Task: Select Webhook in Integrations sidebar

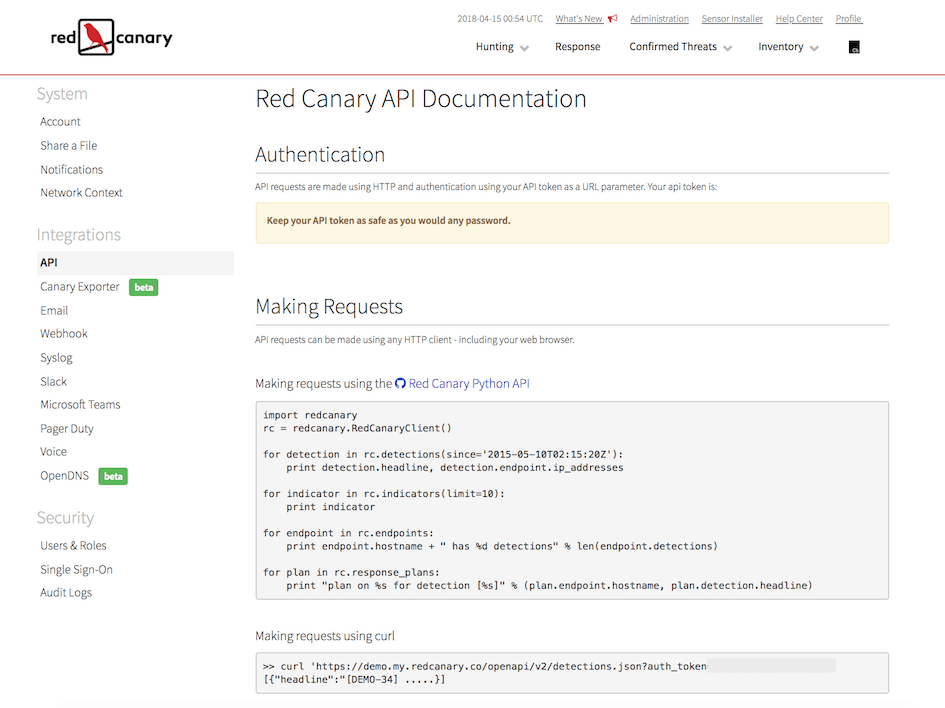Action: pyautogui.click(x=64, y=334)
